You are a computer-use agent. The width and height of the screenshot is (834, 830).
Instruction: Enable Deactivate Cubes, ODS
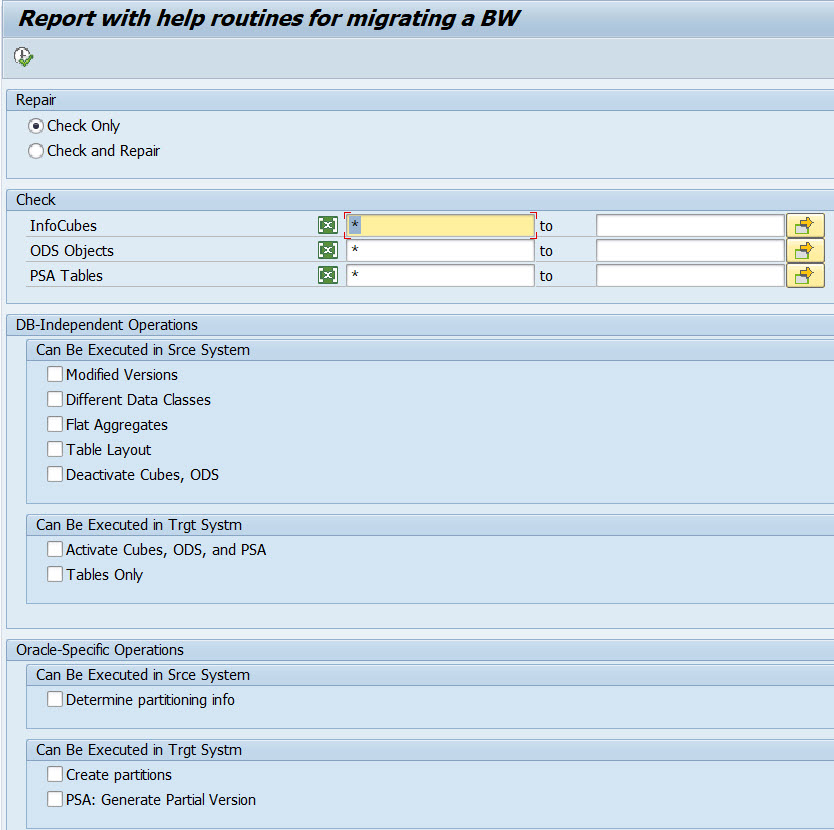click(x=55, y=474)
